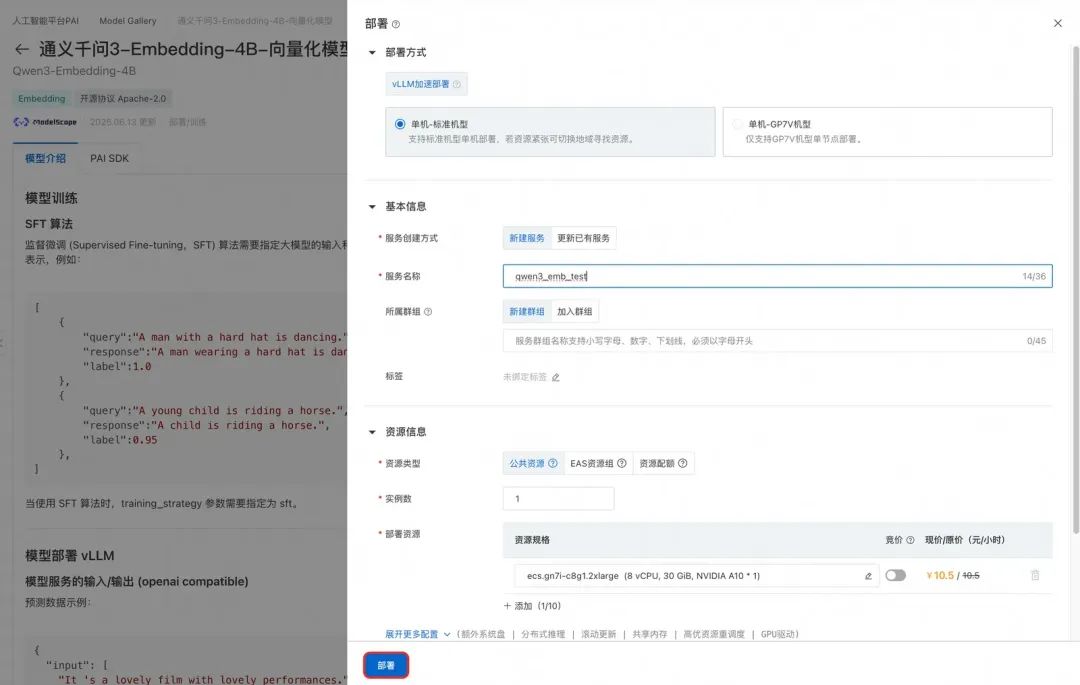Delete resource row with trash icon
Image resolution: width=1080 pixels, height=685 pixels.
[x=1035, y=575]
